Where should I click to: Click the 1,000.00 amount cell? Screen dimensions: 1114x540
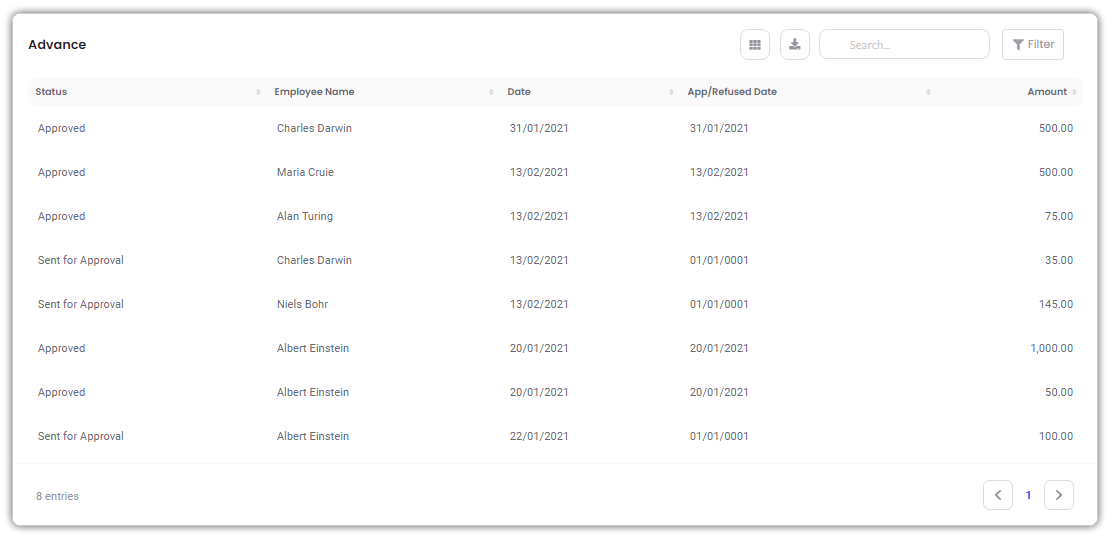click(x=1051, y=348)
